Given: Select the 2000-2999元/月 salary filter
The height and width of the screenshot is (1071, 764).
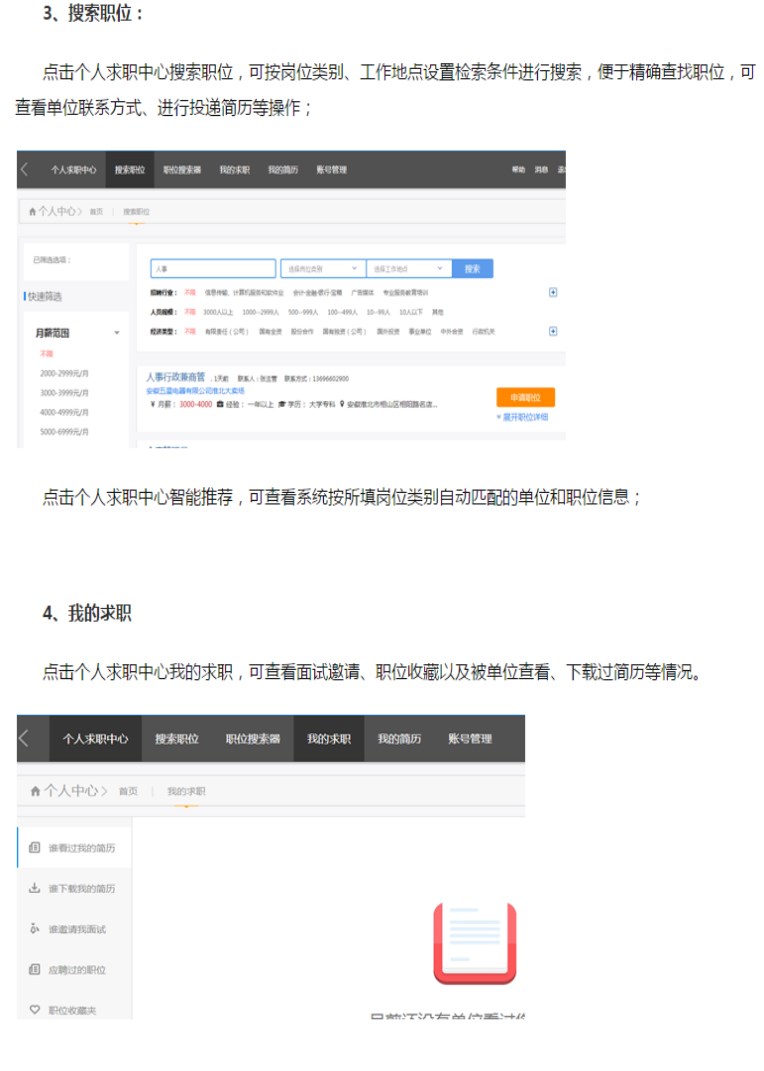Looking at the screenshot, I should [x=64, y=373].
